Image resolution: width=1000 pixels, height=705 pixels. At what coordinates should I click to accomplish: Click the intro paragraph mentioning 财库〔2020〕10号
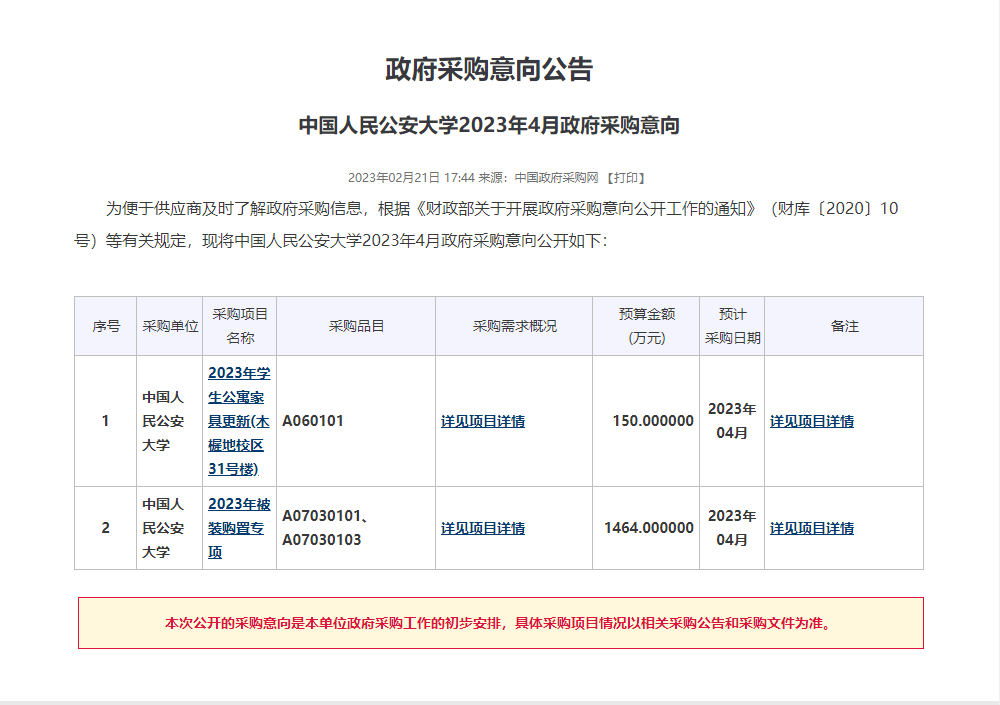486,225
